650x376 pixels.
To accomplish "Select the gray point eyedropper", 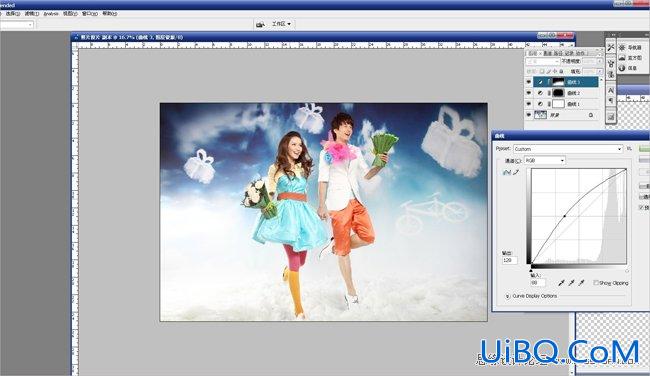I will click(x=571, y=283).
